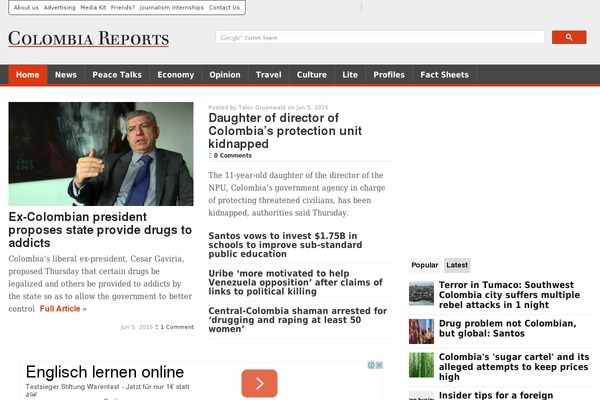Viewport: 600px width, 400px height.
Task: Open the Home menu item
Action: click(x=28, y=75)
